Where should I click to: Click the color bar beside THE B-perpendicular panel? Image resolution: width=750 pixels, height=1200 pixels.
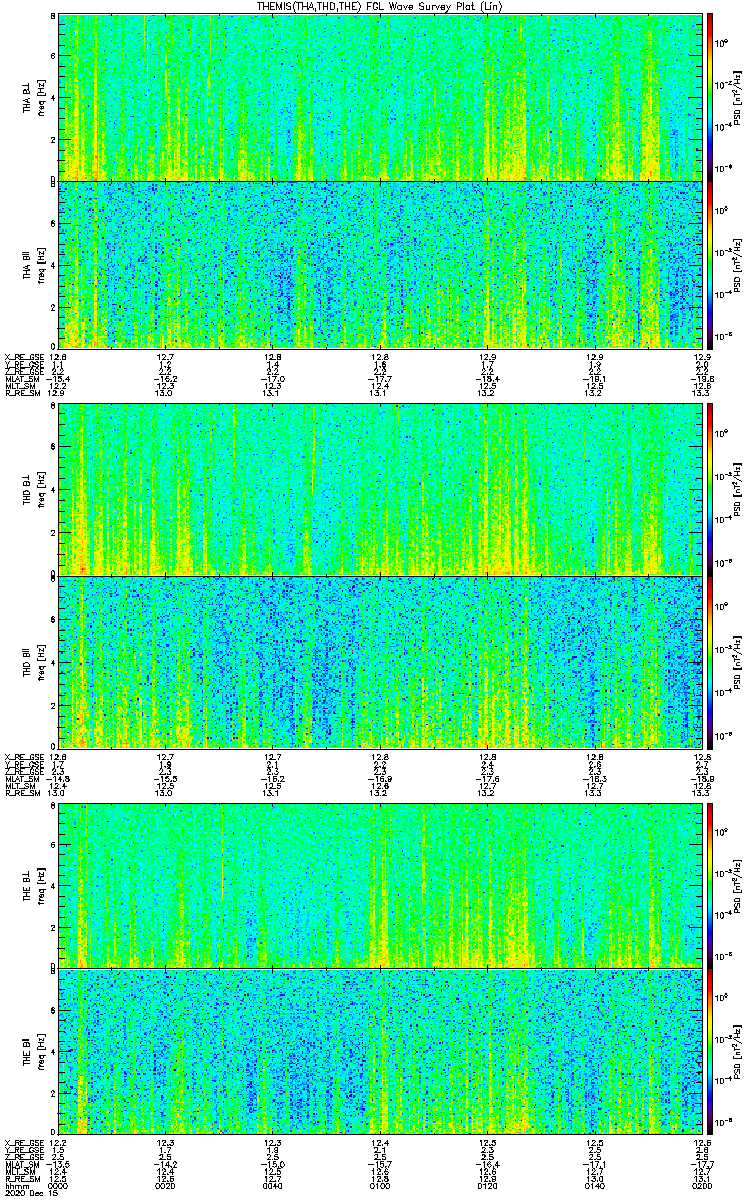711,885
